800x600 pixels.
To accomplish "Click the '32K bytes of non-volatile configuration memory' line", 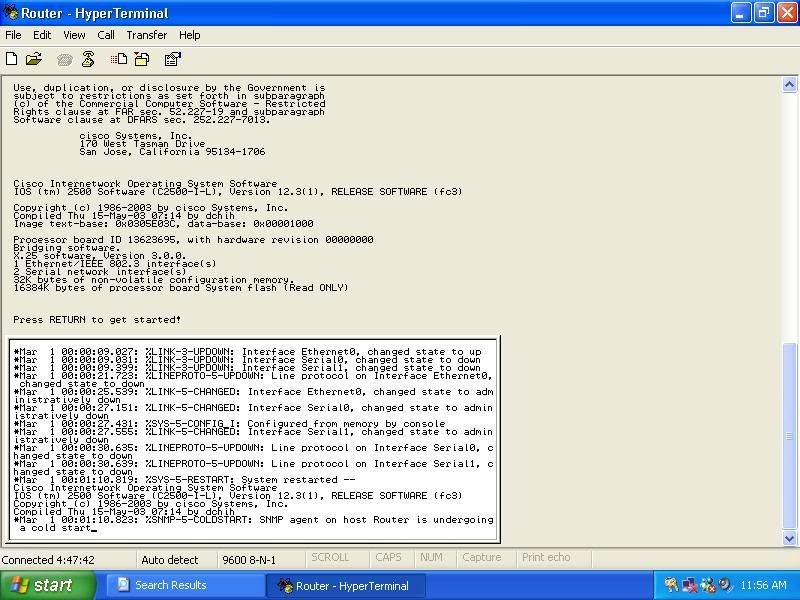I will 154,280.
